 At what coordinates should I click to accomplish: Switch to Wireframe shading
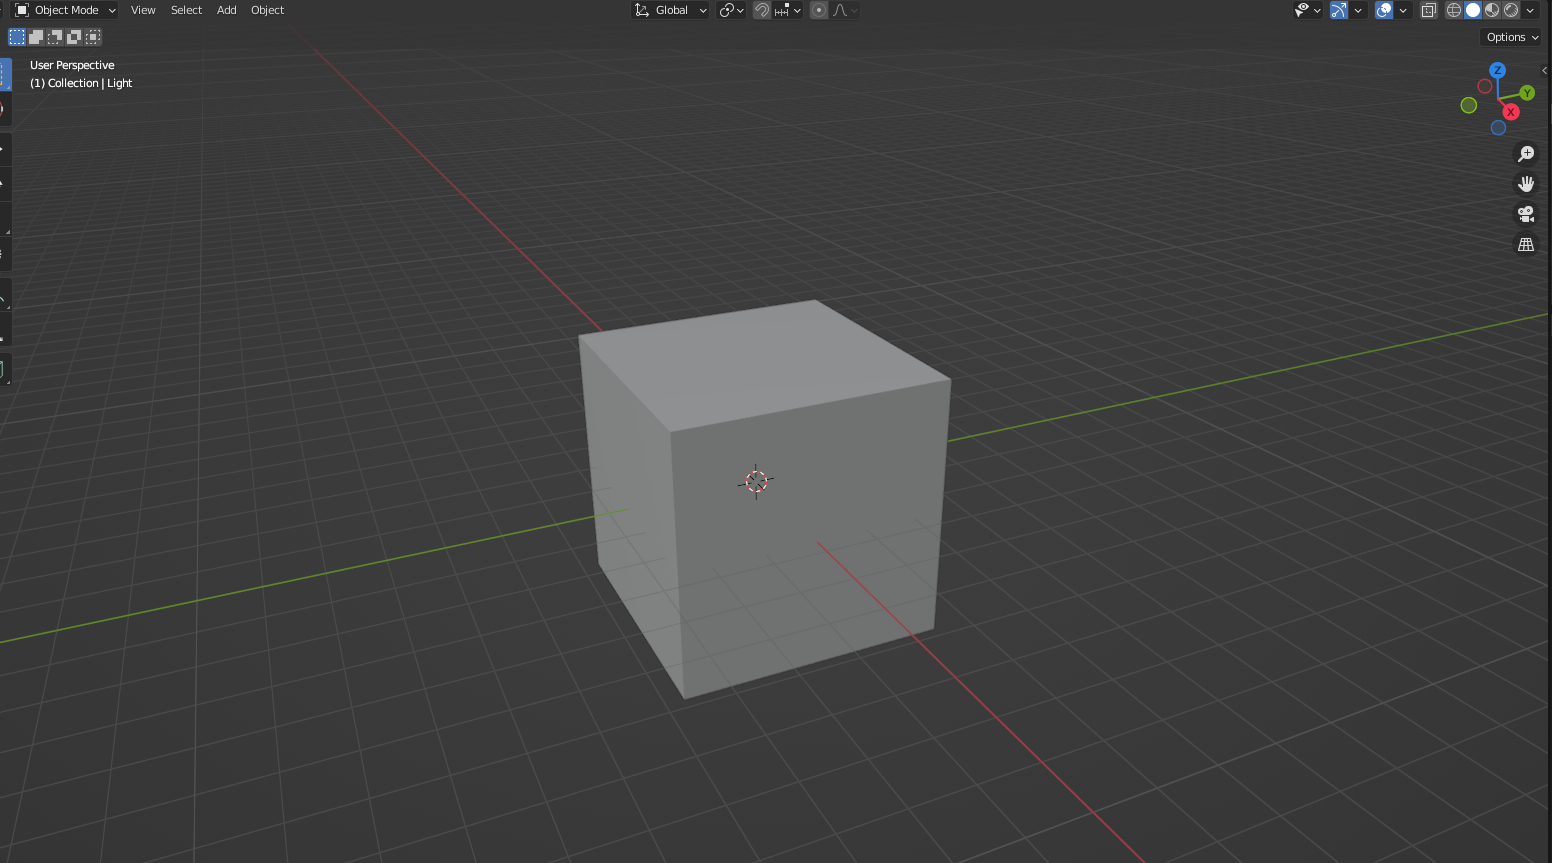(1454, 10)
